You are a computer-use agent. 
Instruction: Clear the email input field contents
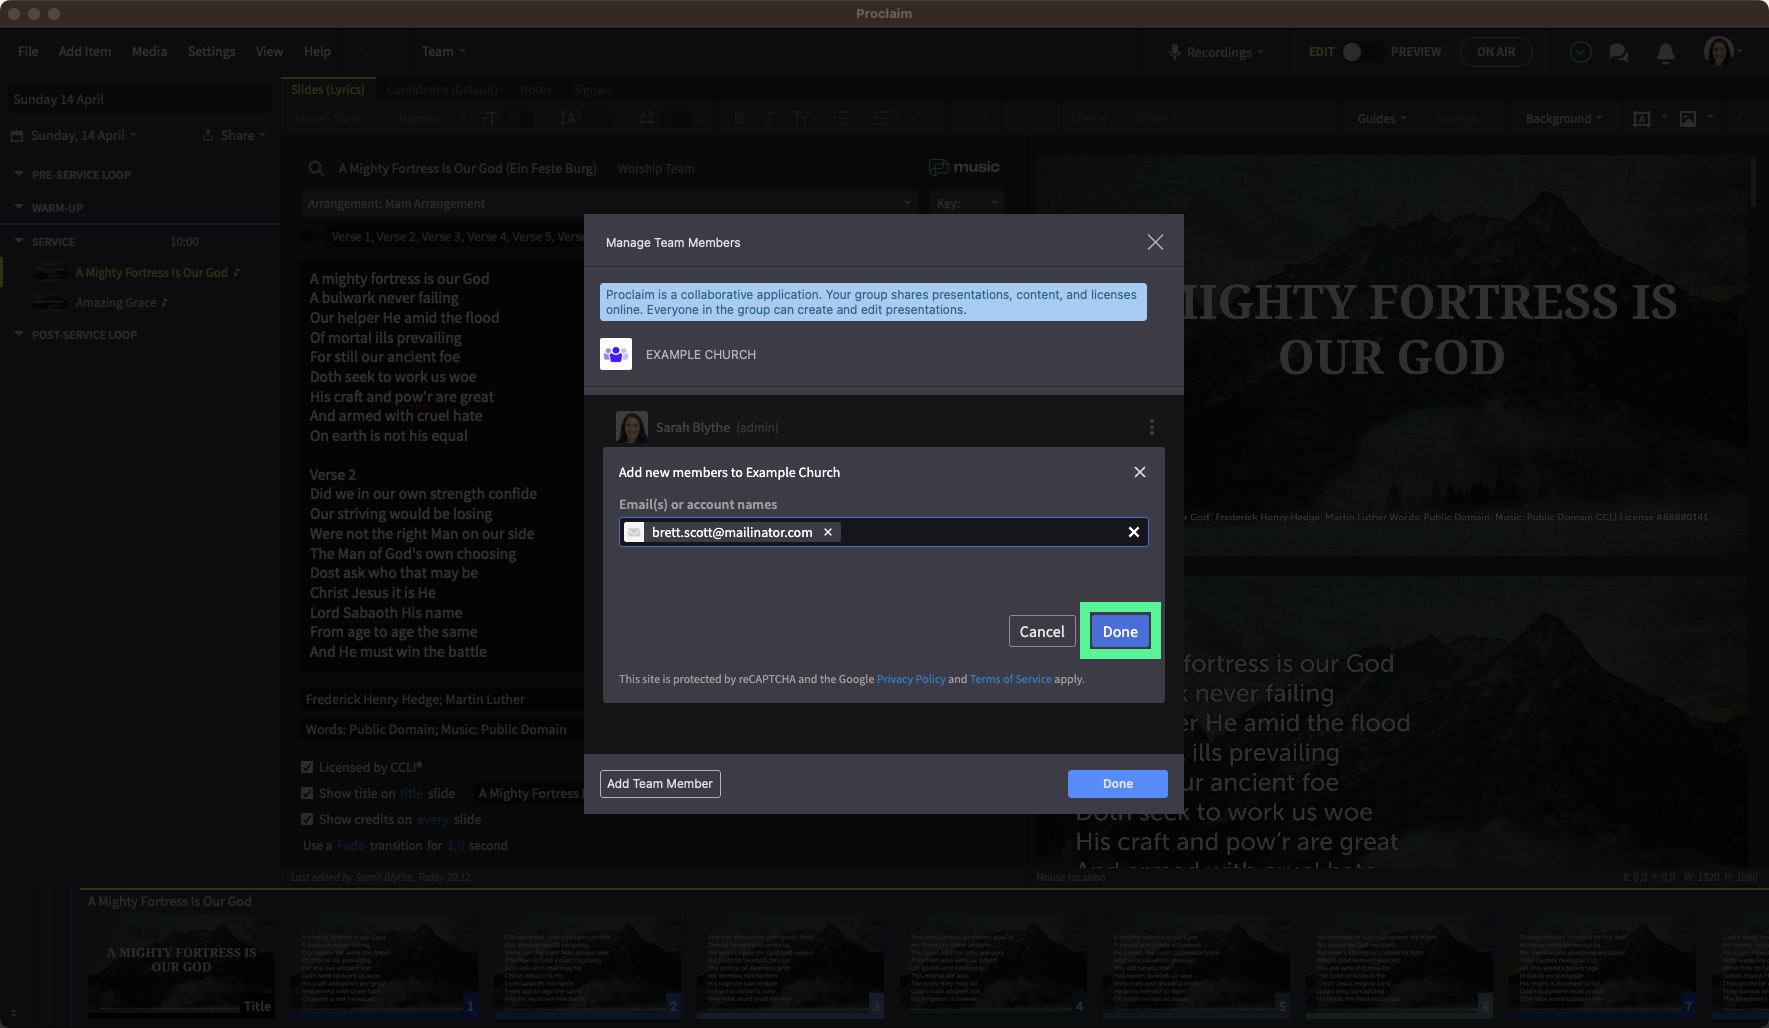[1134, 532]
